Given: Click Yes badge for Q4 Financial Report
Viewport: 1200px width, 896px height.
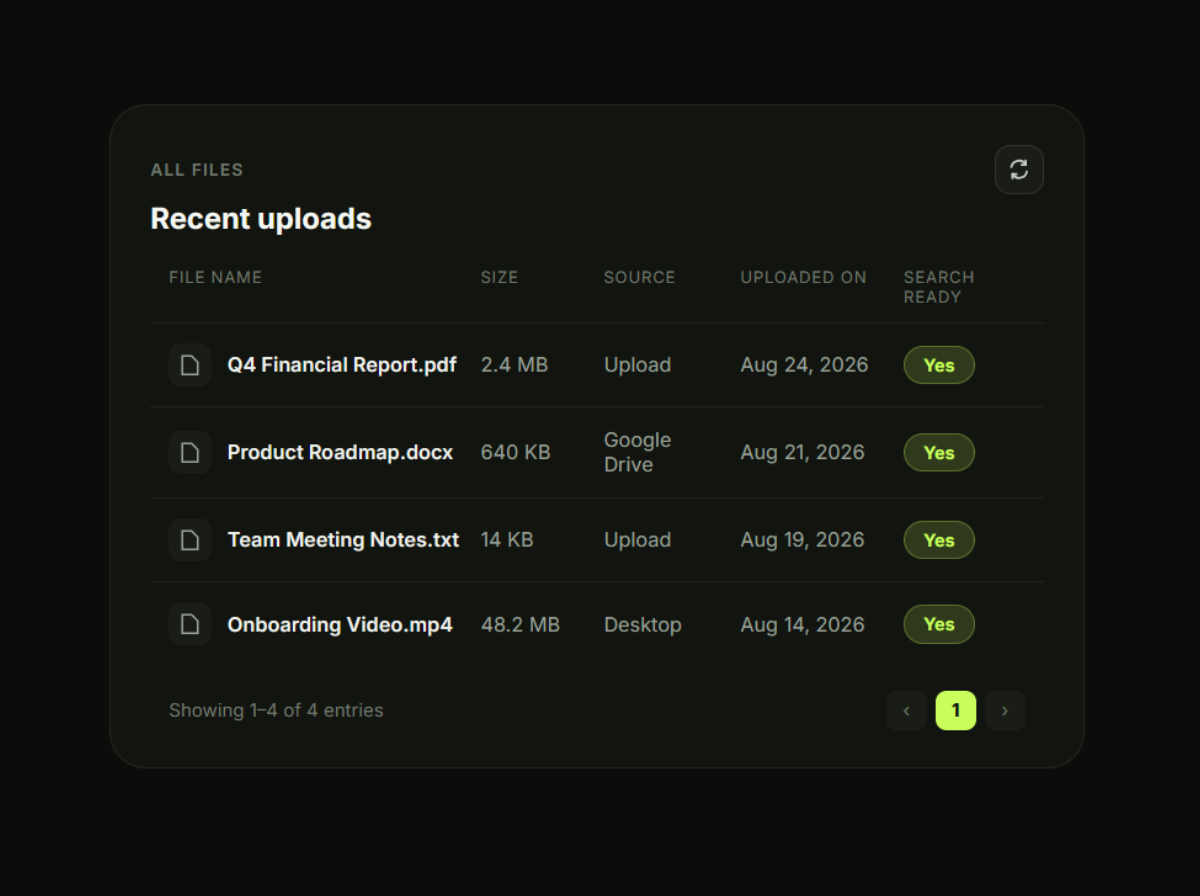Looking at the screenshot, I should [939, 365].
